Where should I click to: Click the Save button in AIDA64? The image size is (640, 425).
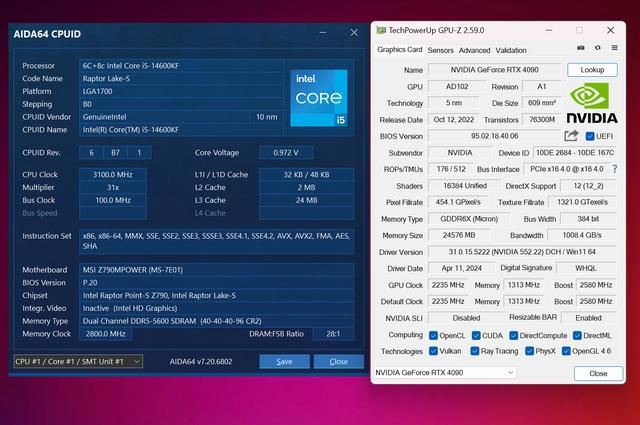click(x=284, y=361)
